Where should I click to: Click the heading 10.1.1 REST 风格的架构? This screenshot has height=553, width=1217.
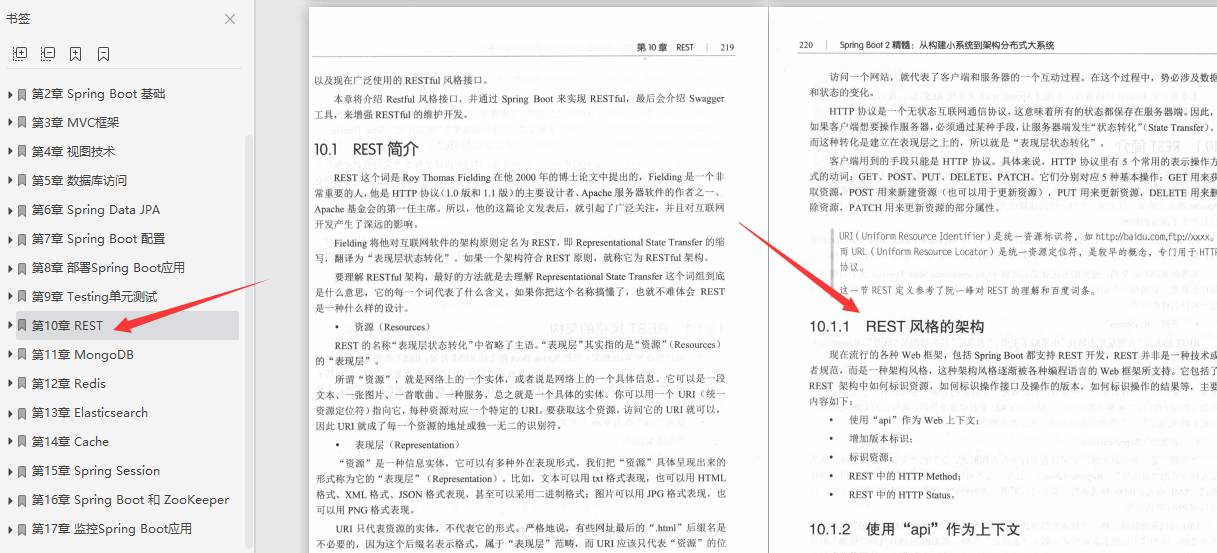click(897, 327)
